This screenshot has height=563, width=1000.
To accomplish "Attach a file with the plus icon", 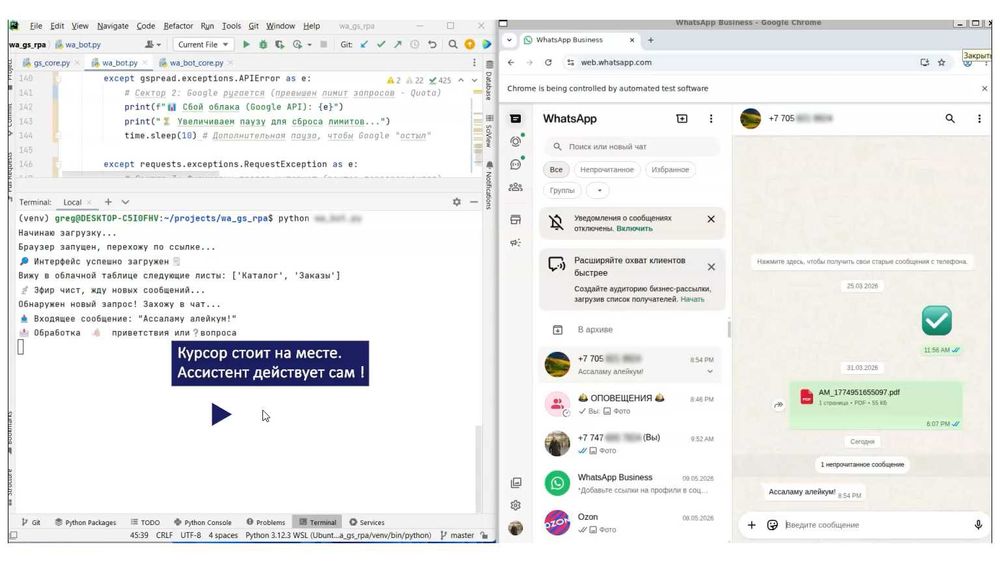I will (x=751, y=525).
